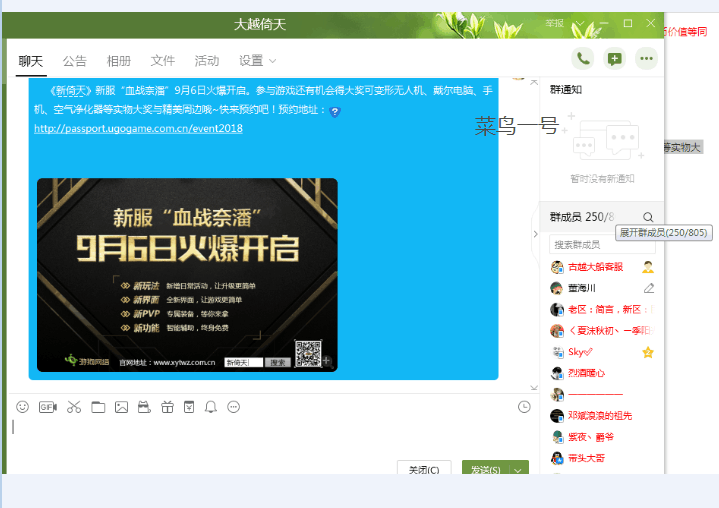Click the send picture icon

pos(121,407)
